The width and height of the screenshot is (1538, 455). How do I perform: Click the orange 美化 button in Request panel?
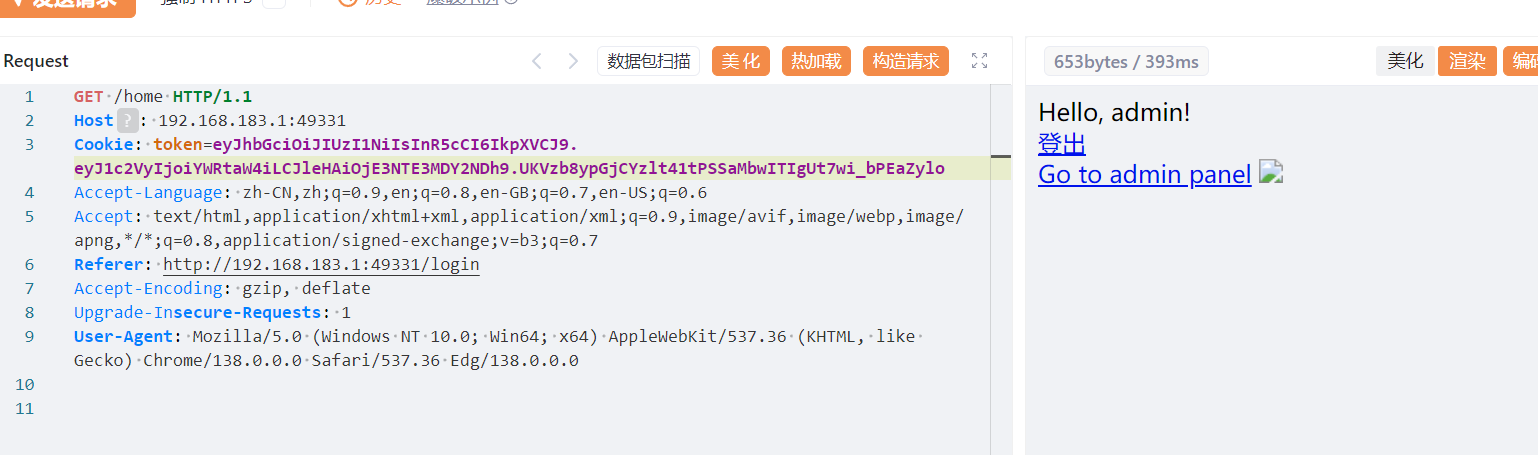(741, 61)
